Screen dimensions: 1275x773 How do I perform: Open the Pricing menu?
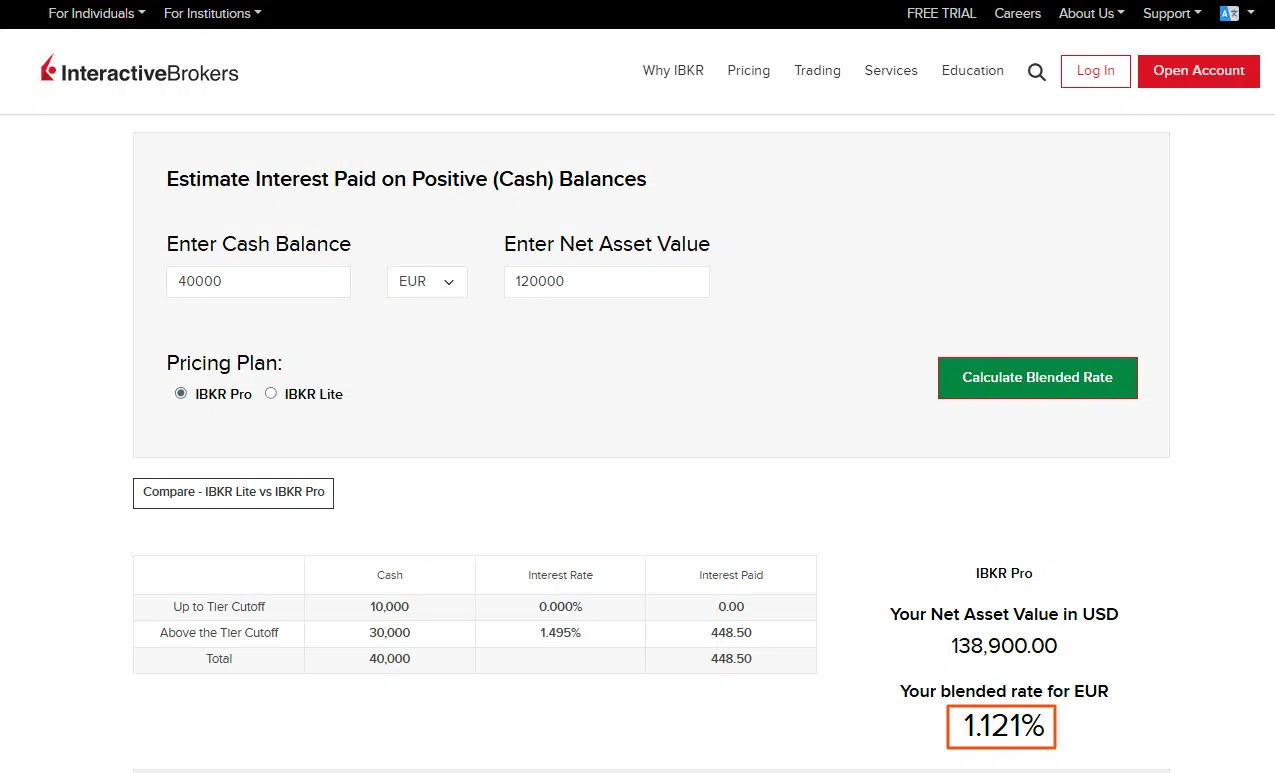749,70
